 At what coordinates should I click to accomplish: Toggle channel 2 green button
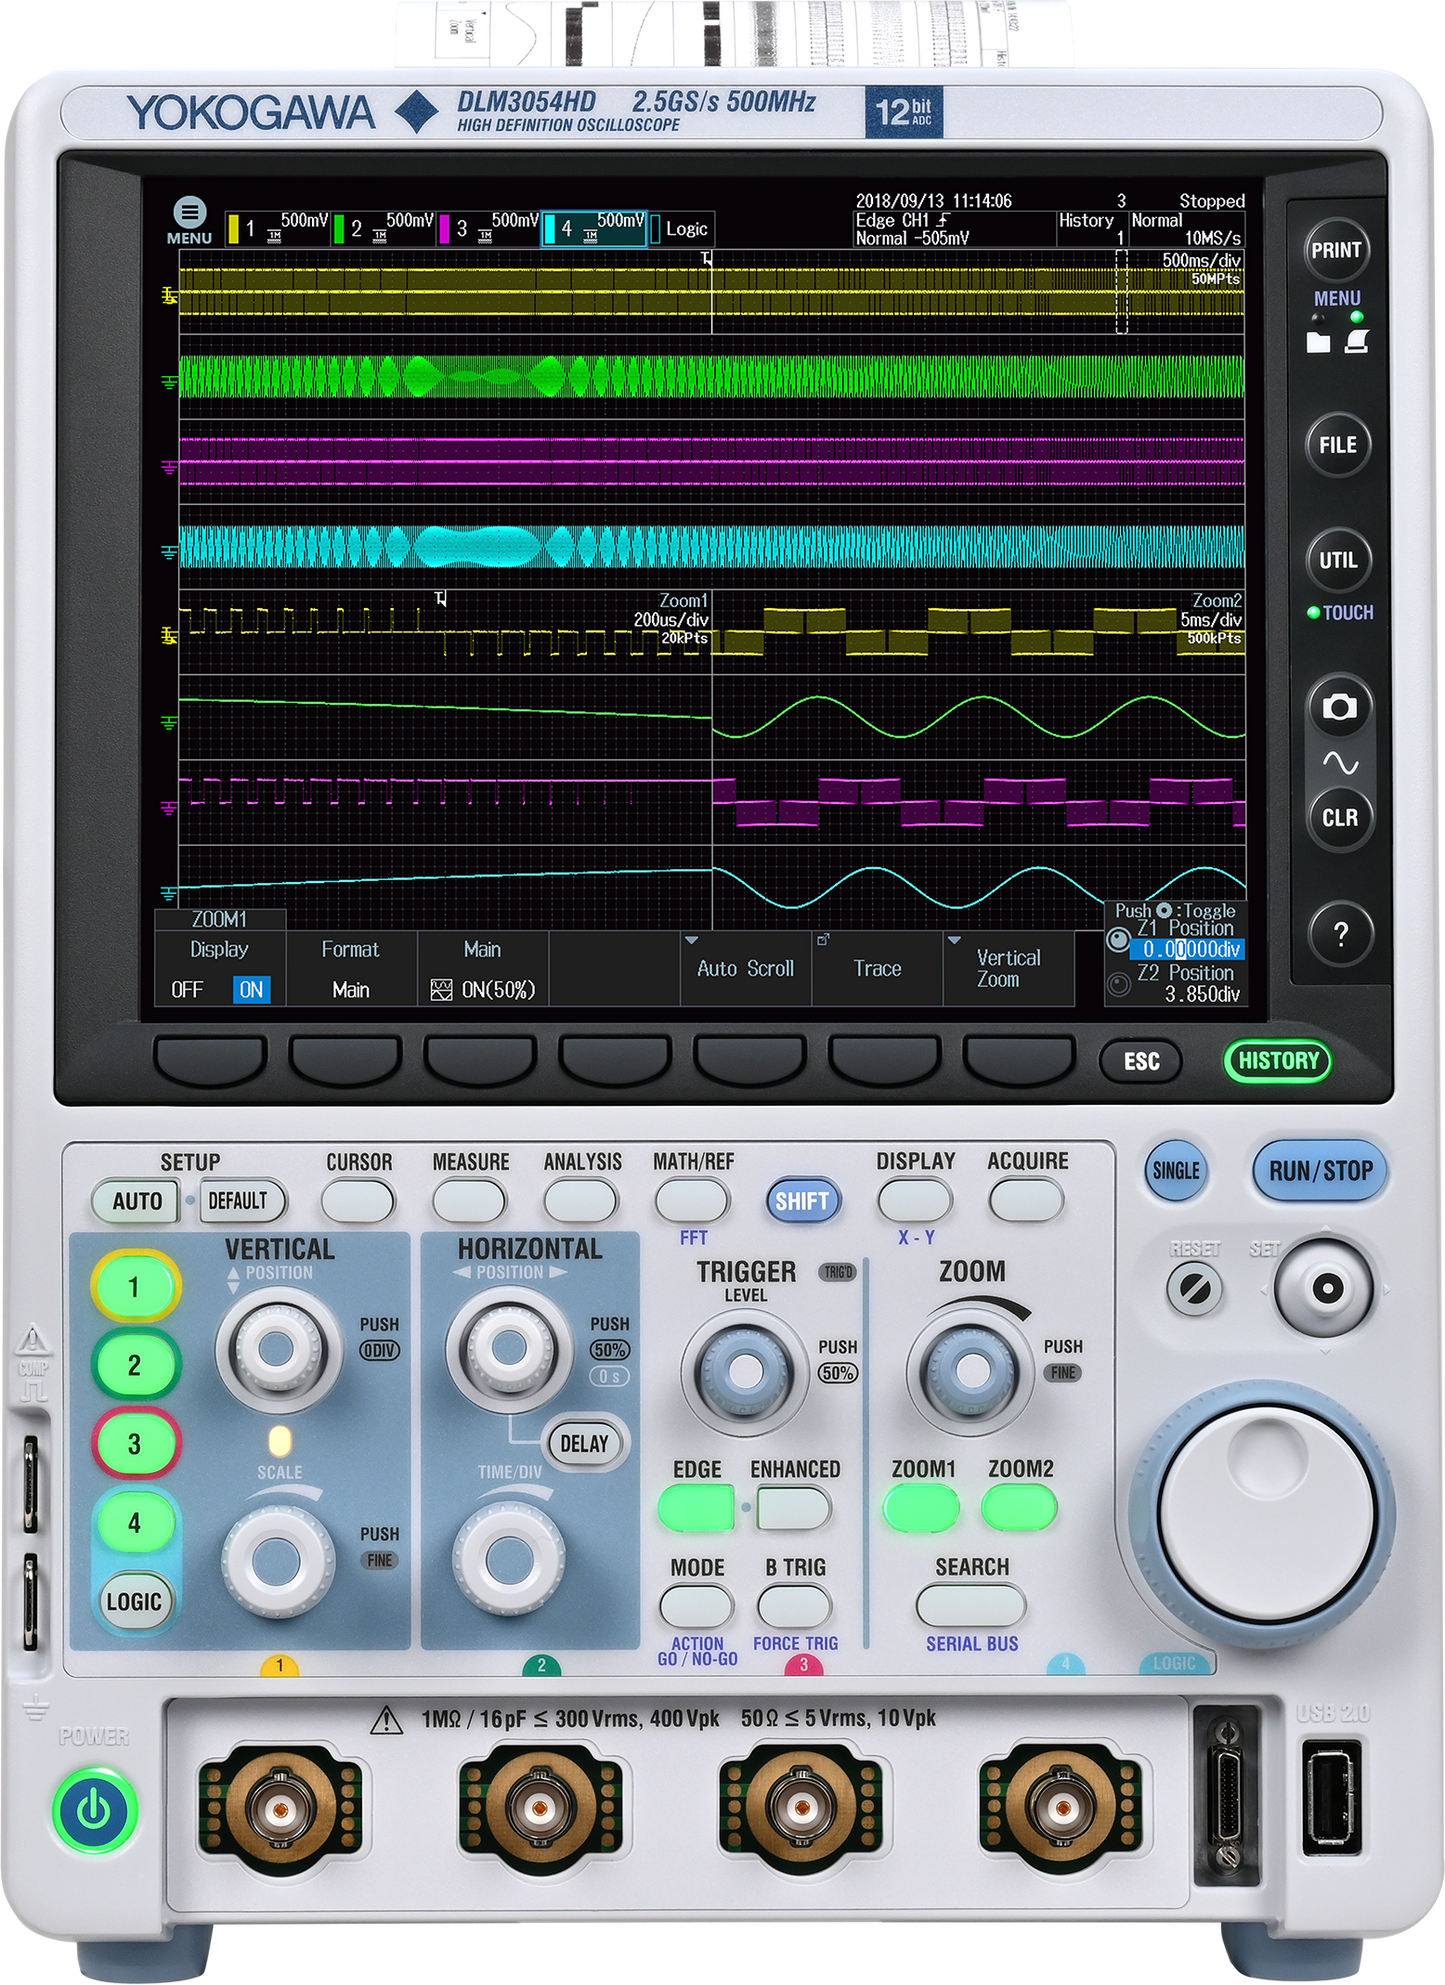click(134, 1365)
